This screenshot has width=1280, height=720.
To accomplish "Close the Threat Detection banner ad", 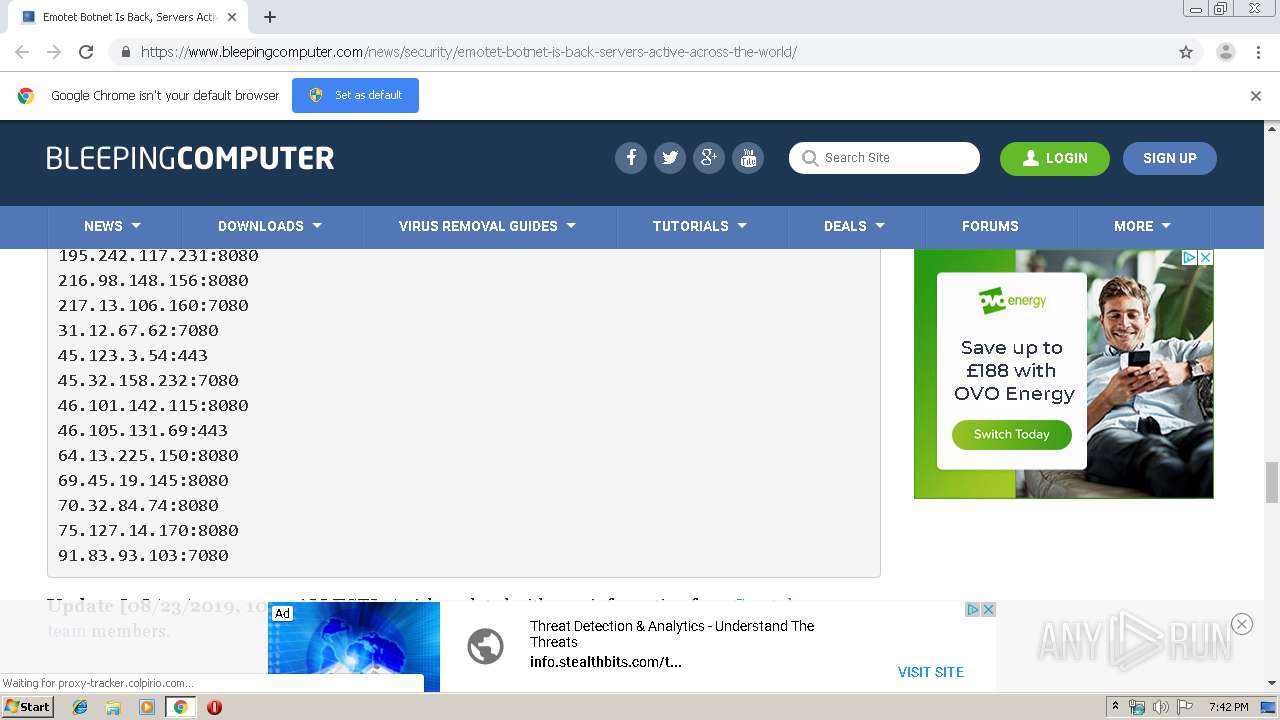I will pos(988,609).
